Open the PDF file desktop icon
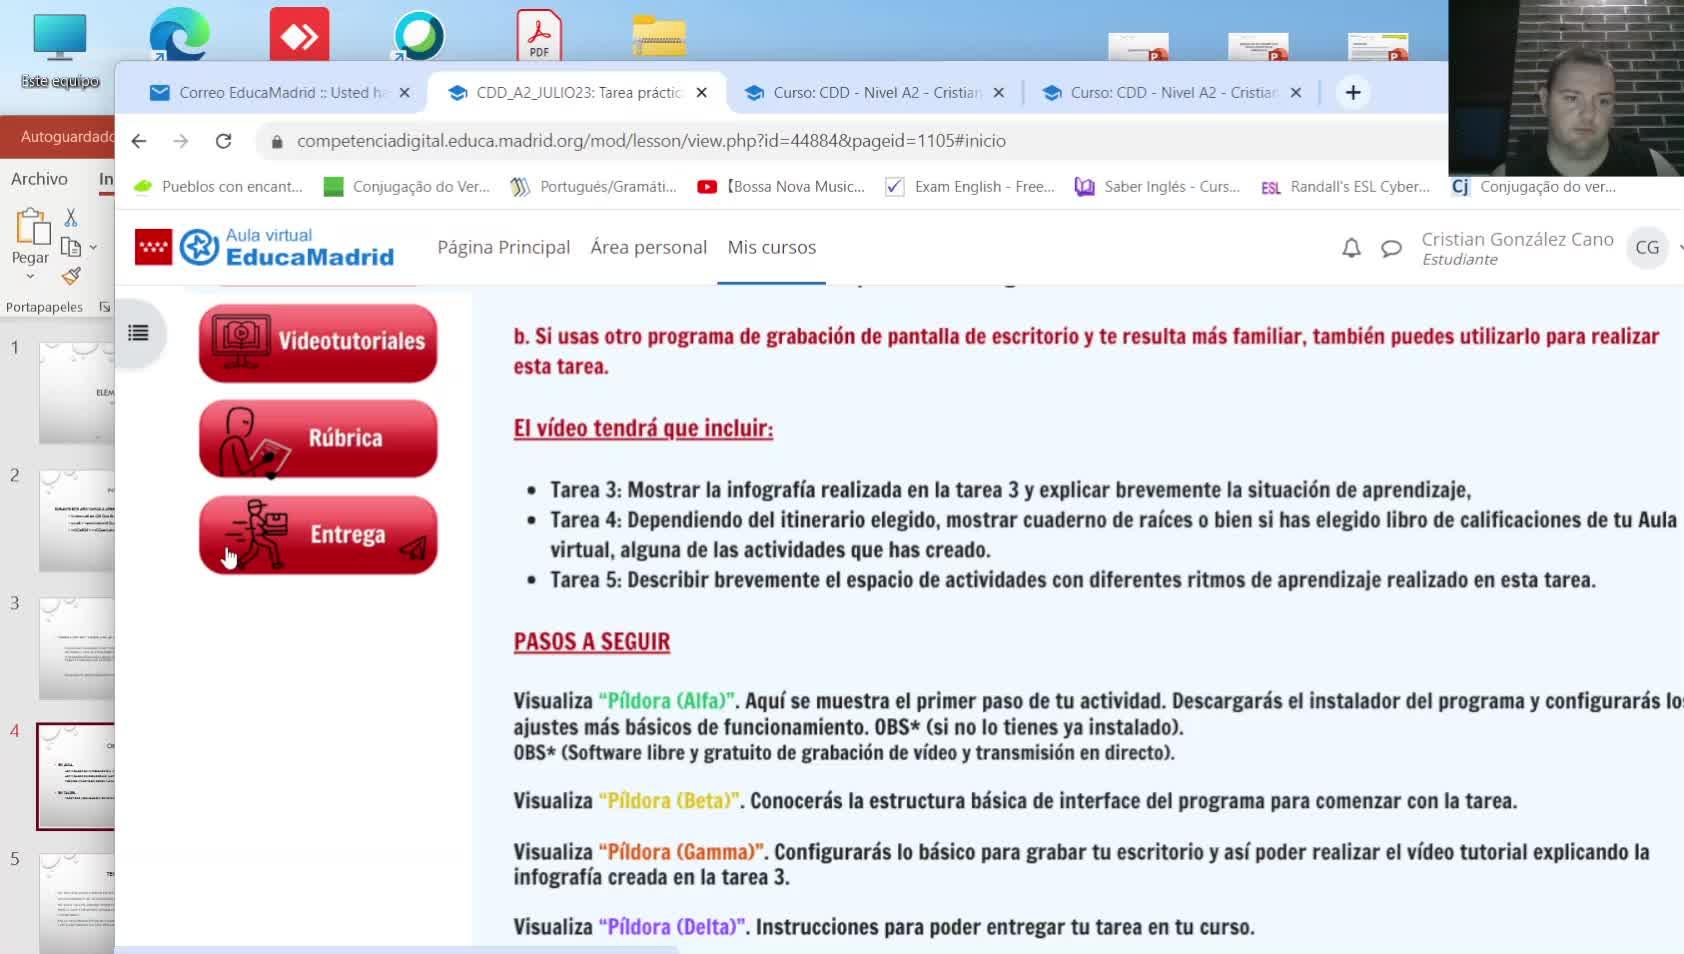Screen dimensions: 1684x954 pos(539,35)
